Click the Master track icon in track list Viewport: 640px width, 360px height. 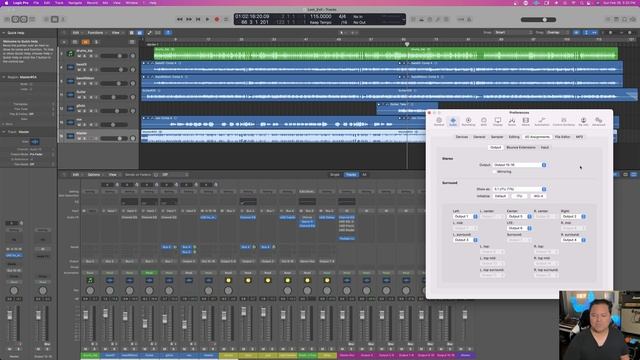point(70,136)
